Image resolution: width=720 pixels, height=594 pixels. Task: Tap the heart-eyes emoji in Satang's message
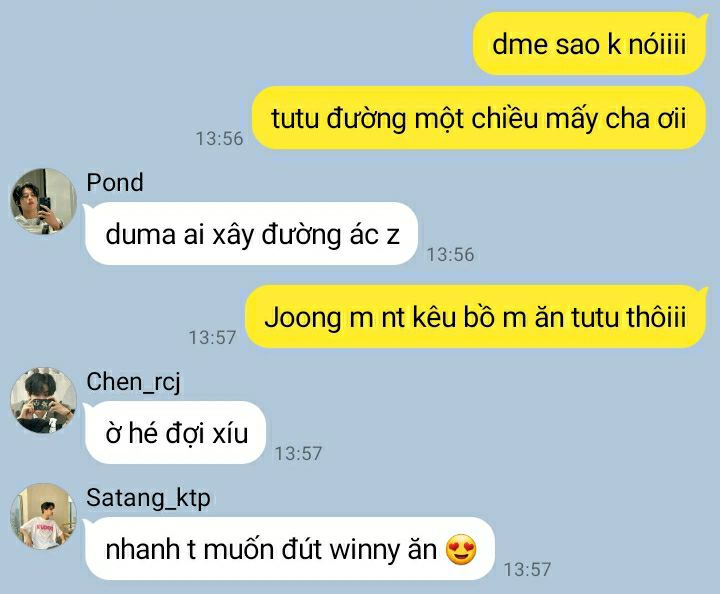tap(461, 549)
